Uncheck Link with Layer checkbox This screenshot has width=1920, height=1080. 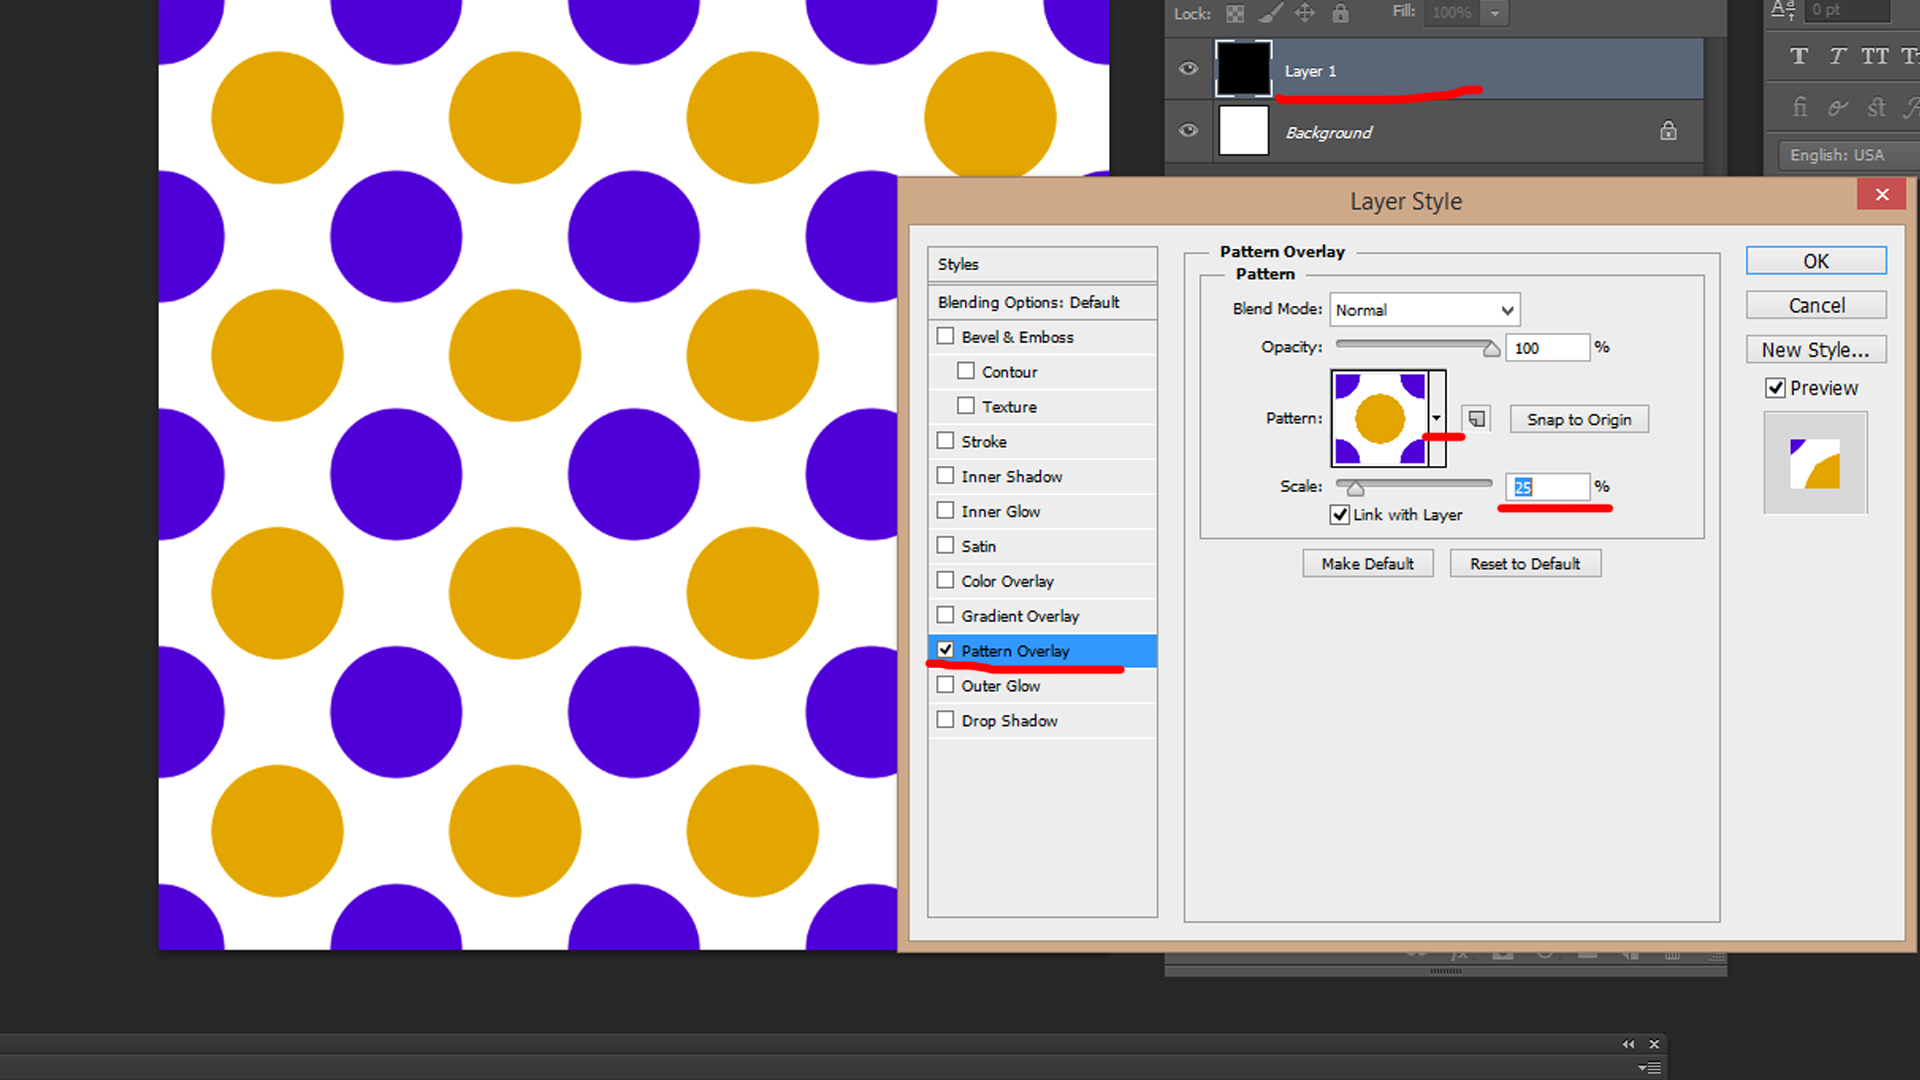point(1340,515)
